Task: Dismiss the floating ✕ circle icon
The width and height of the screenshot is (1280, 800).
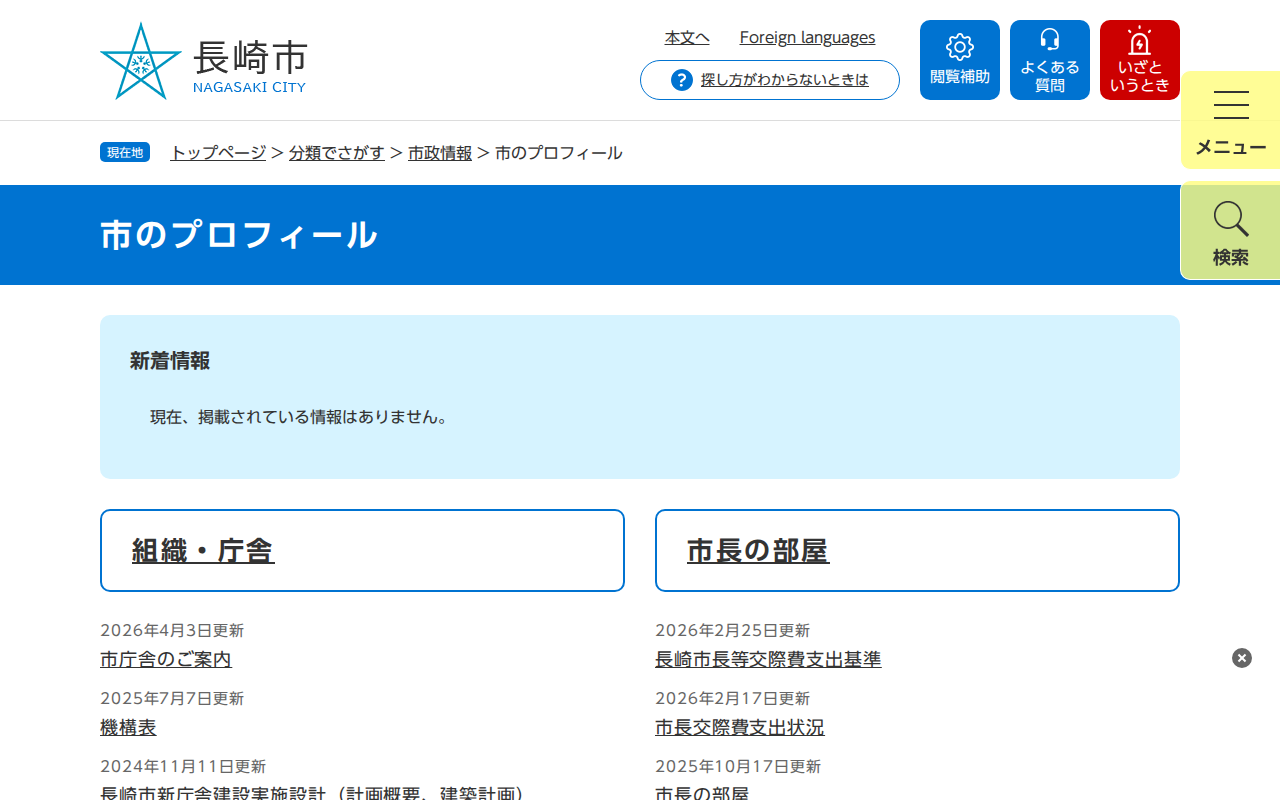Action: pyautogui.click(x=1241, y=657)
